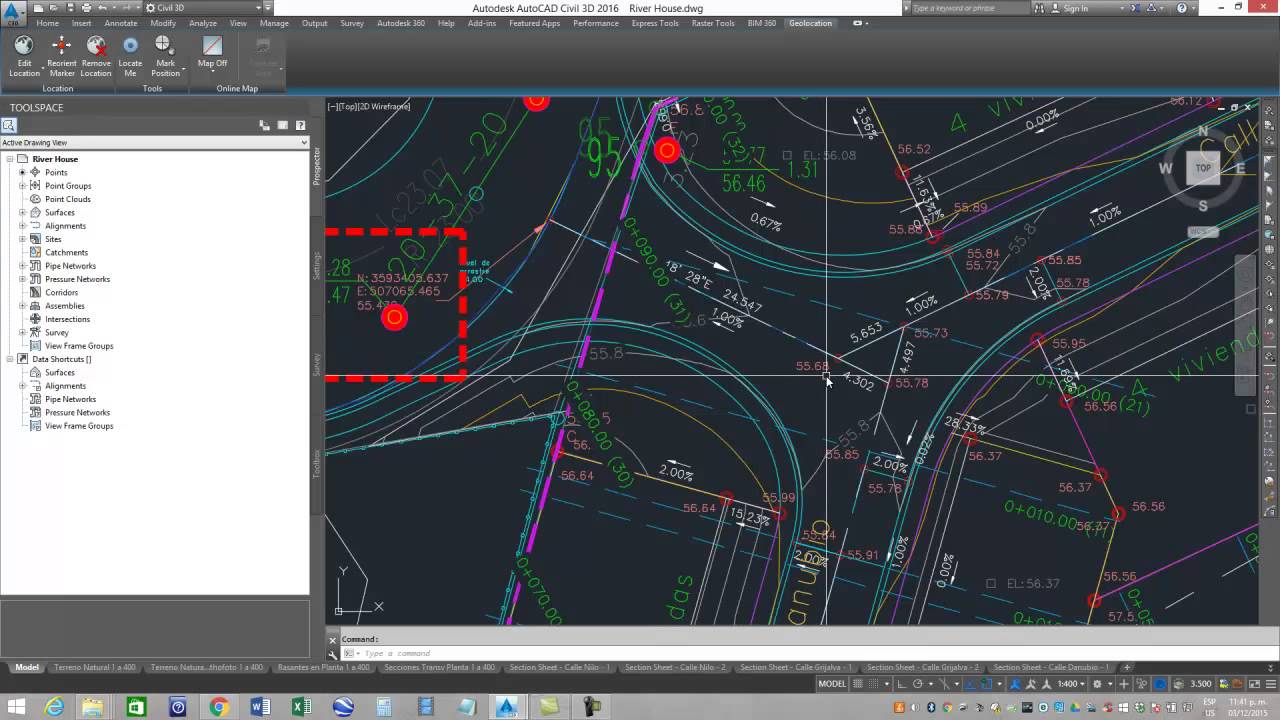Click the Save icon in quick access toolbar
This screenshot has height=720, width=1280.
pos(70,8)
